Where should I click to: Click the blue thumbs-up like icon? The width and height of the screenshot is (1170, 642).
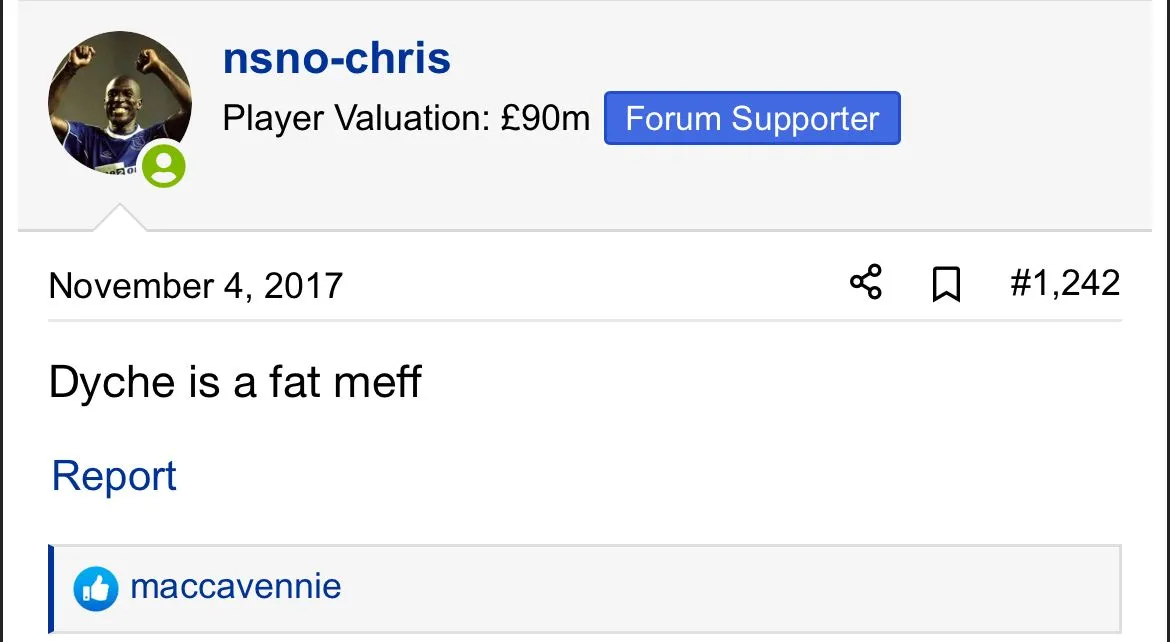click(x=96, y=588)
